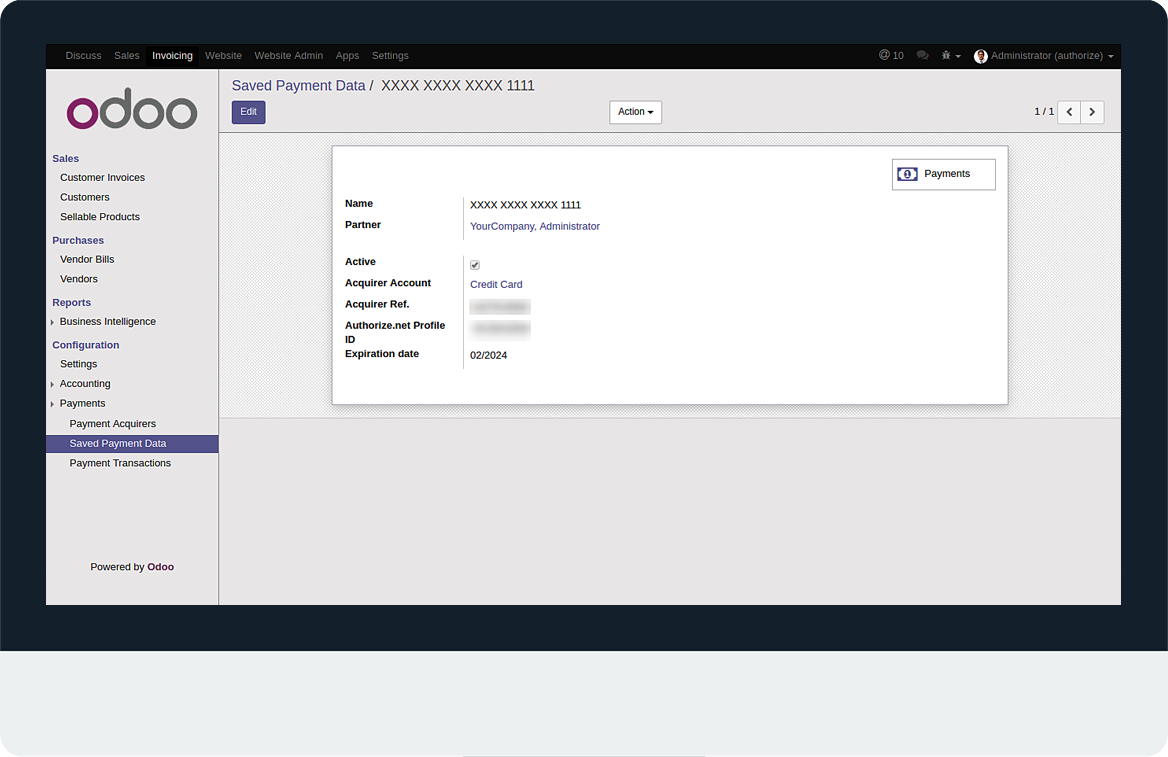Open the YourCompany, Administrator partner link

point(535,227)
